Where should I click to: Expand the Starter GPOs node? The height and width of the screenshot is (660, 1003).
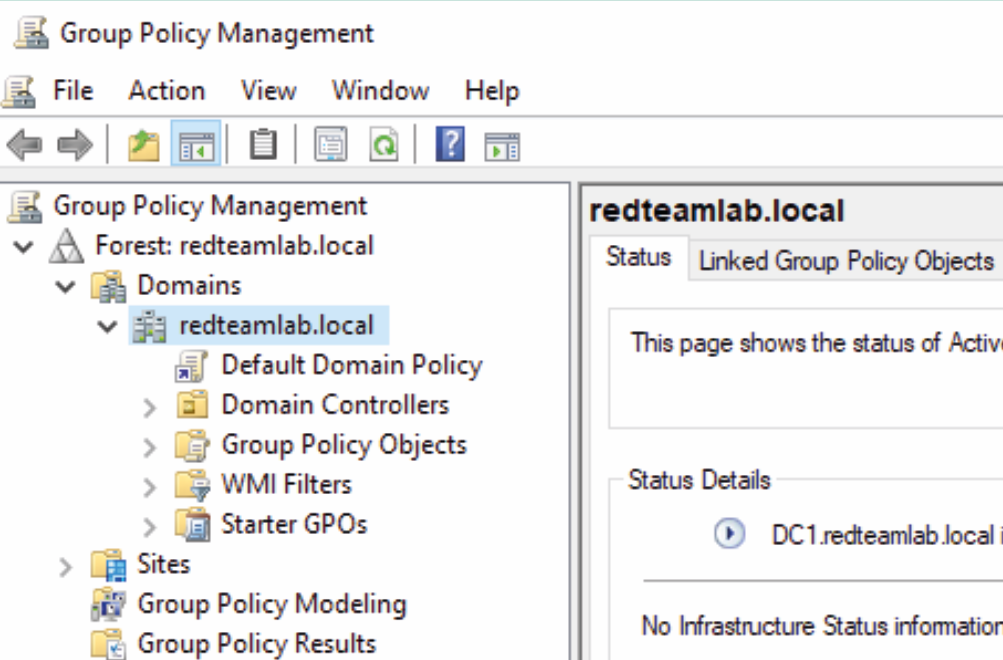tap(149, 527)
